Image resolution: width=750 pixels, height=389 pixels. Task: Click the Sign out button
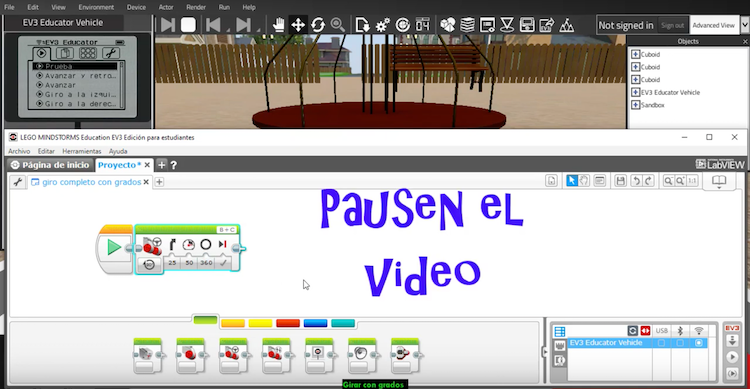click(672, 25)
